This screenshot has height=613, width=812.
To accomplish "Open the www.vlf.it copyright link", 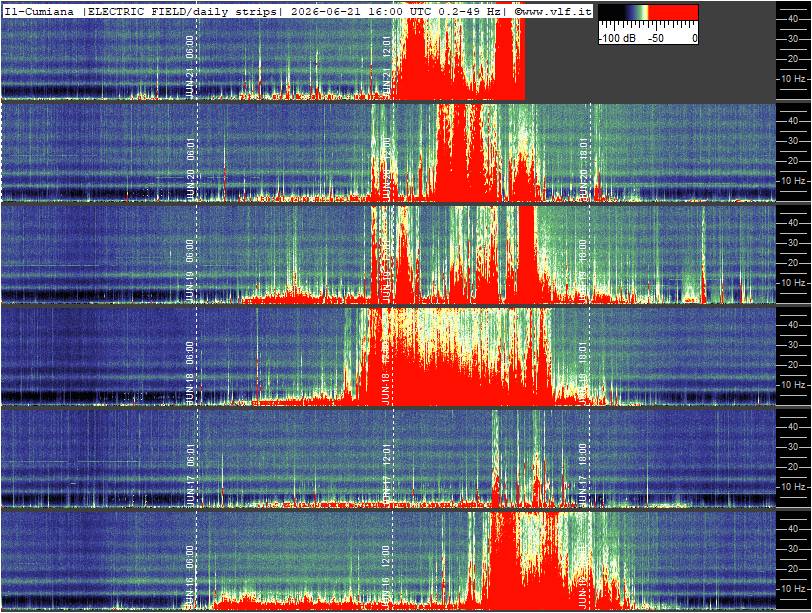I will click(x=553, y=11).
